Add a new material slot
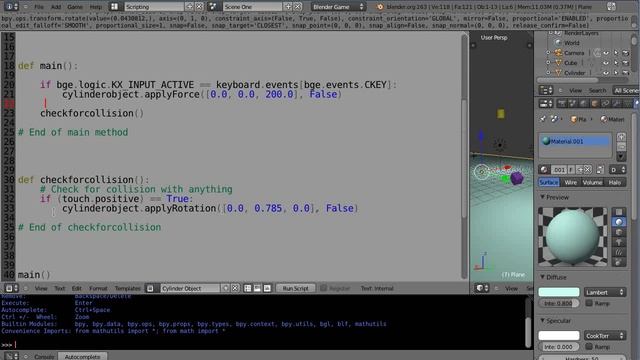 pos(621,137)
